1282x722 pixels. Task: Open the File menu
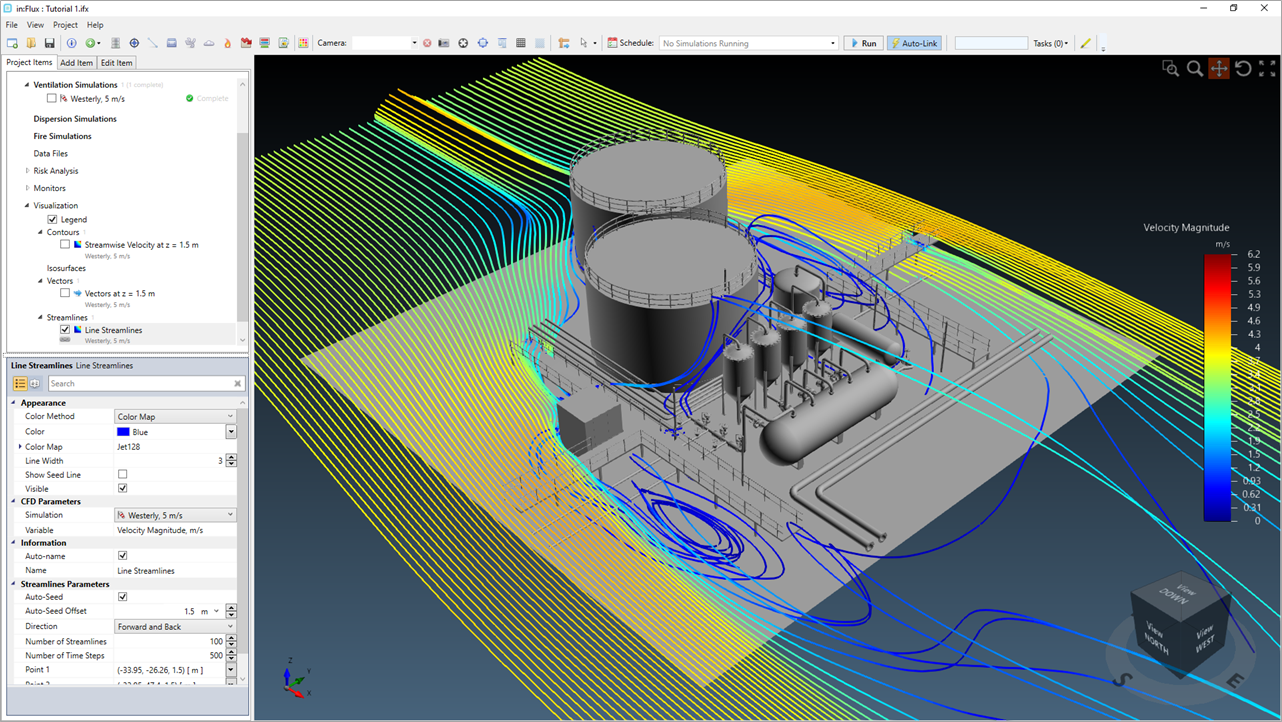[12, 25]
